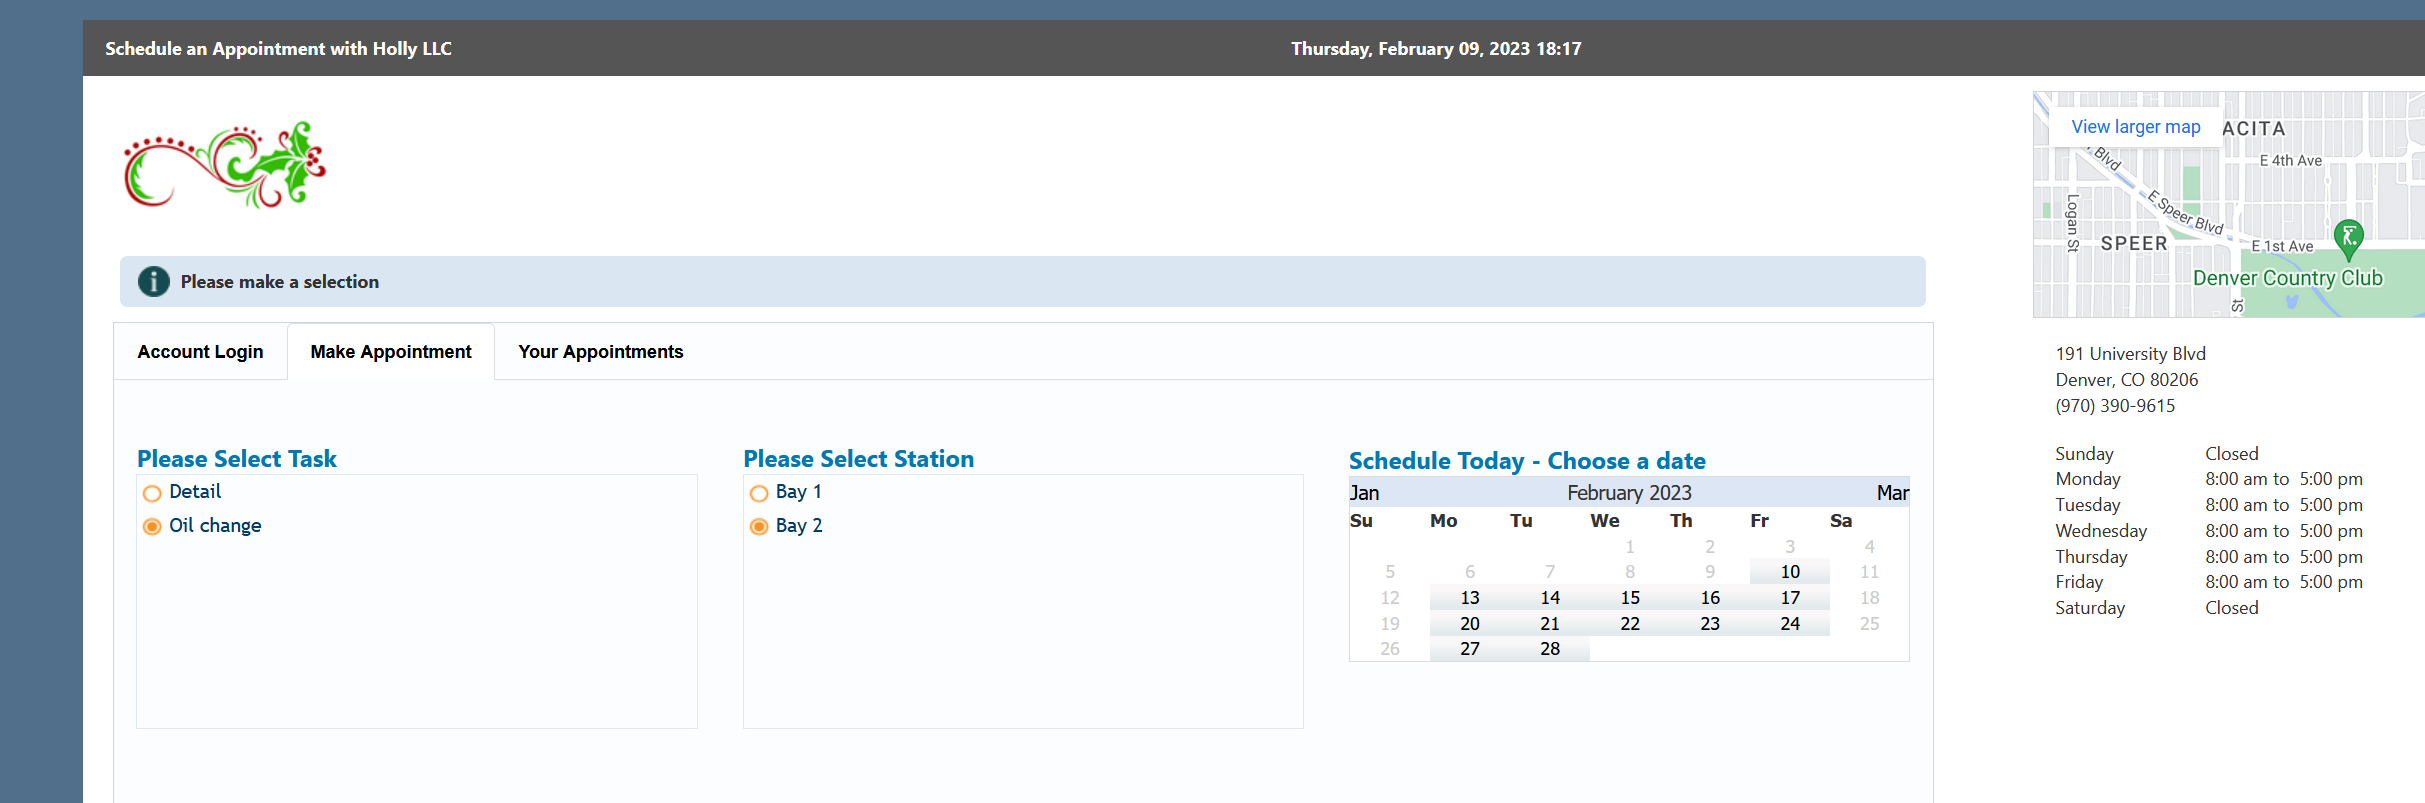Open the Make Appointment tab
This screenshot has width=2425, height=803.
pos(390,351)
